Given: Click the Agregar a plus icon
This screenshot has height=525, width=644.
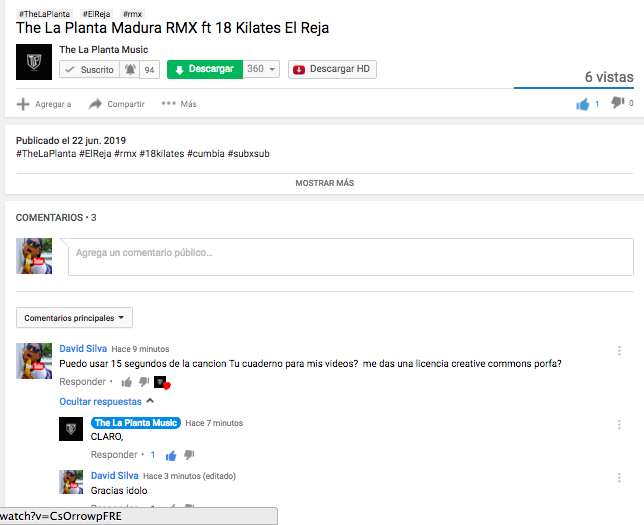Looking at the screenshot, I should (23, 104).
